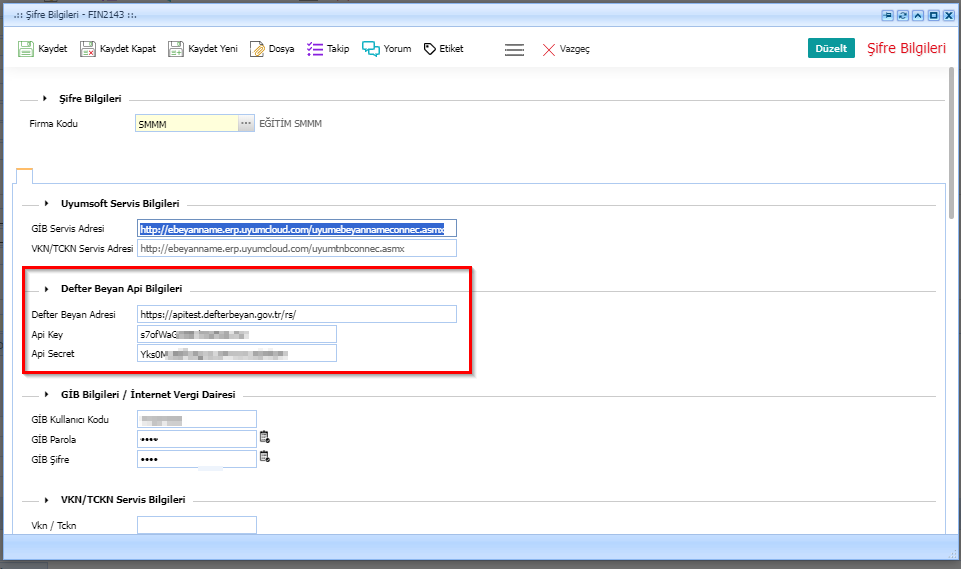Click the window resize grip corner

coord(952,554)
